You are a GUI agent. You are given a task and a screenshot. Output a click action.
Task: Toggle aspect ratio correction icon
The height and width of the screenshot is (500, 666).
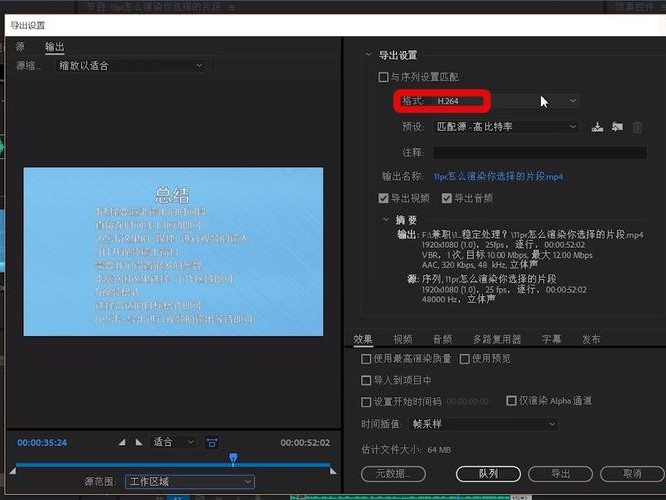pyautogui.click(x=212, y=443)
